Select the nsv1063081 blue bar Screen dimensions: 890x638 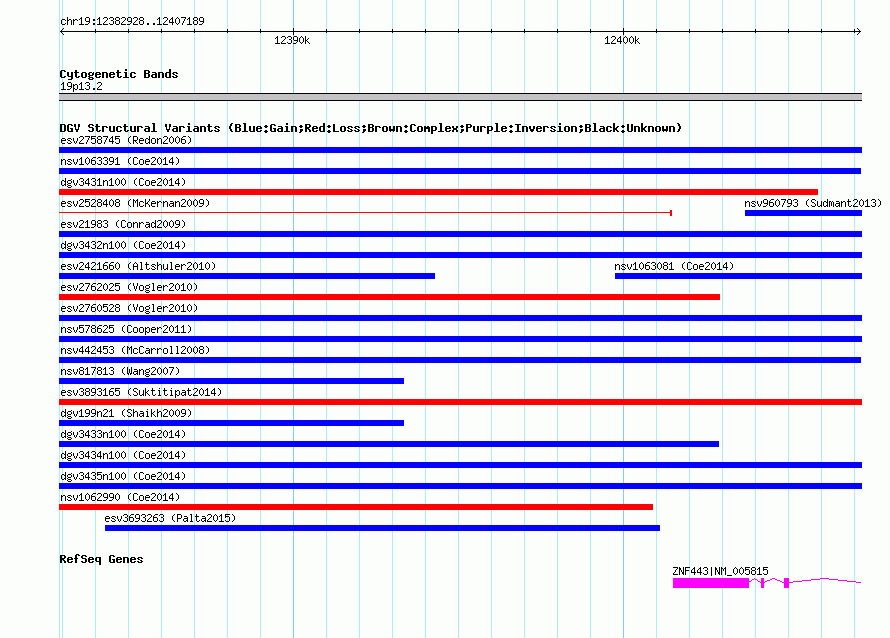[738, 276]
